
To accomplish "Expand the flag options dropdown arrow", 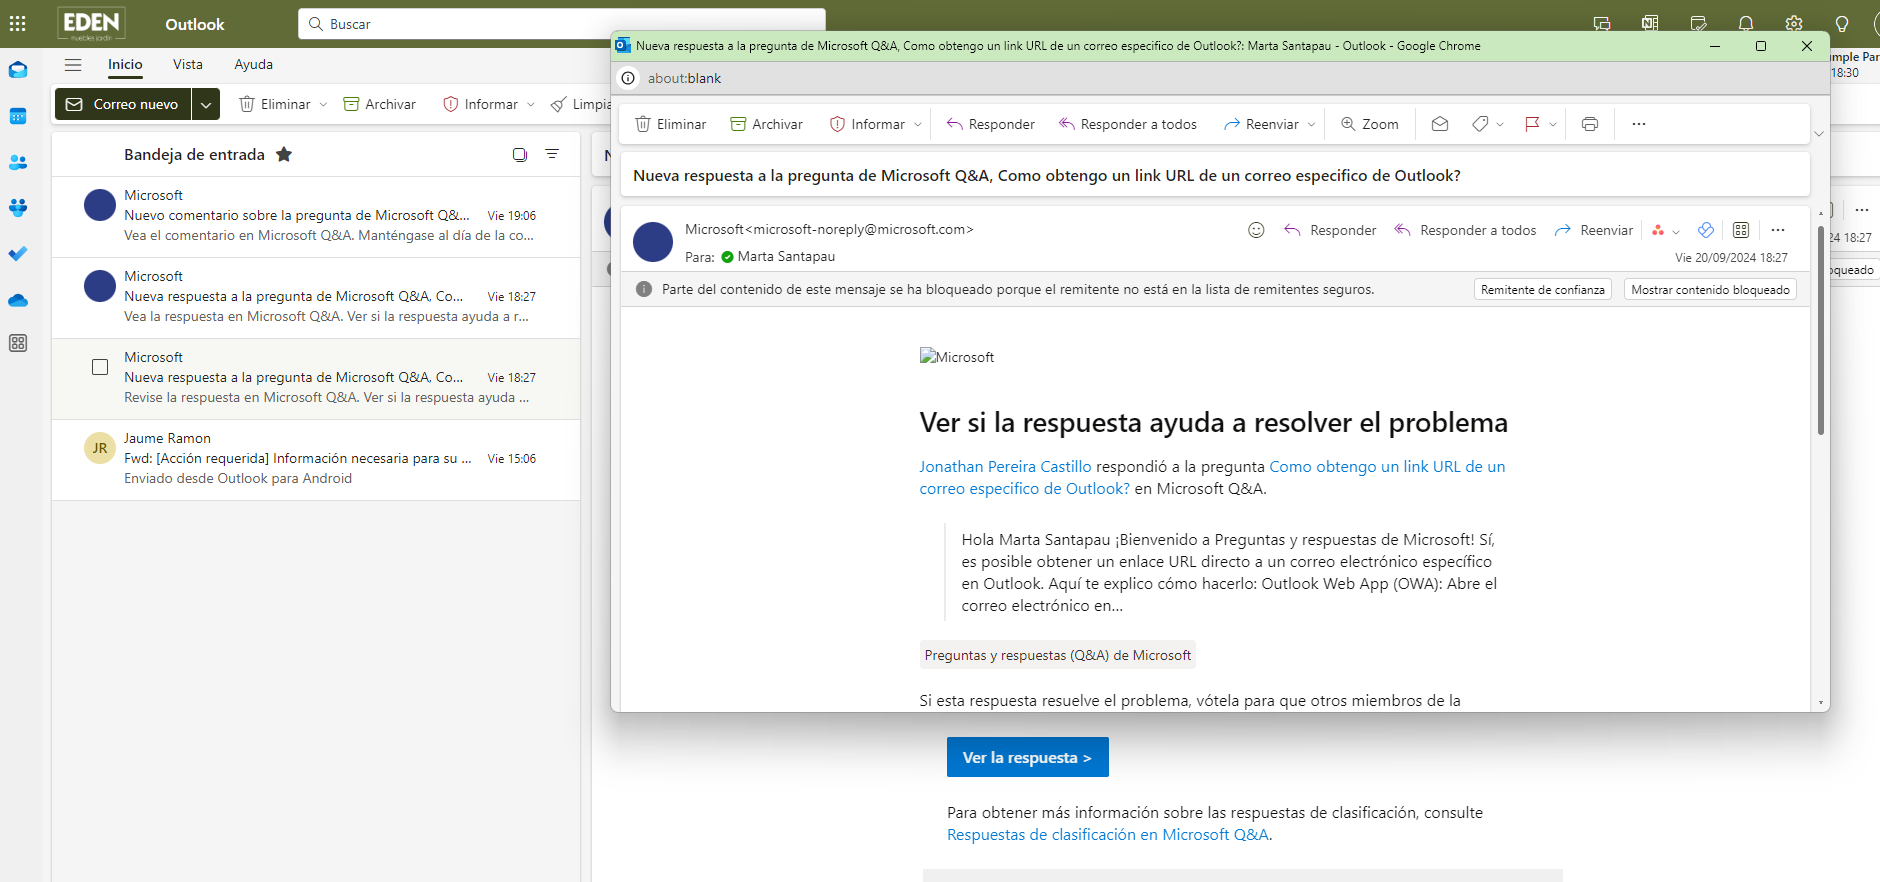I will (x=1553, y=125).
